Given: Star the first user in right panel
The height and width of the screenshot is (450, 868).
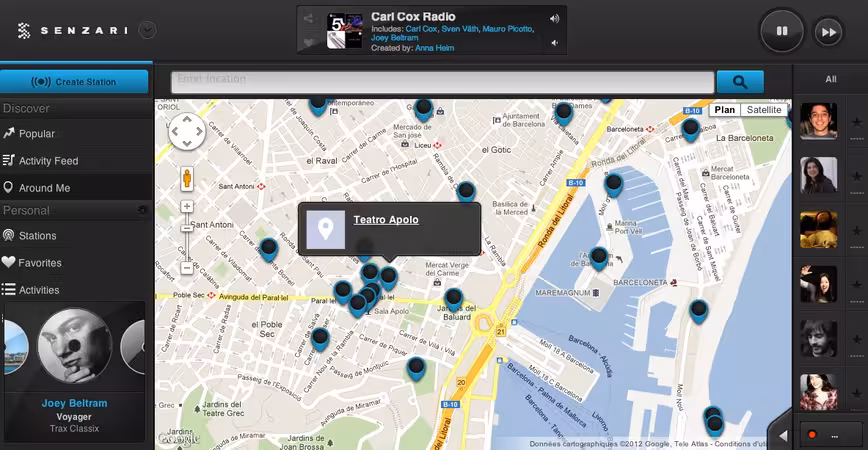Looking at the screenshot, I should [x=857, y=122].
